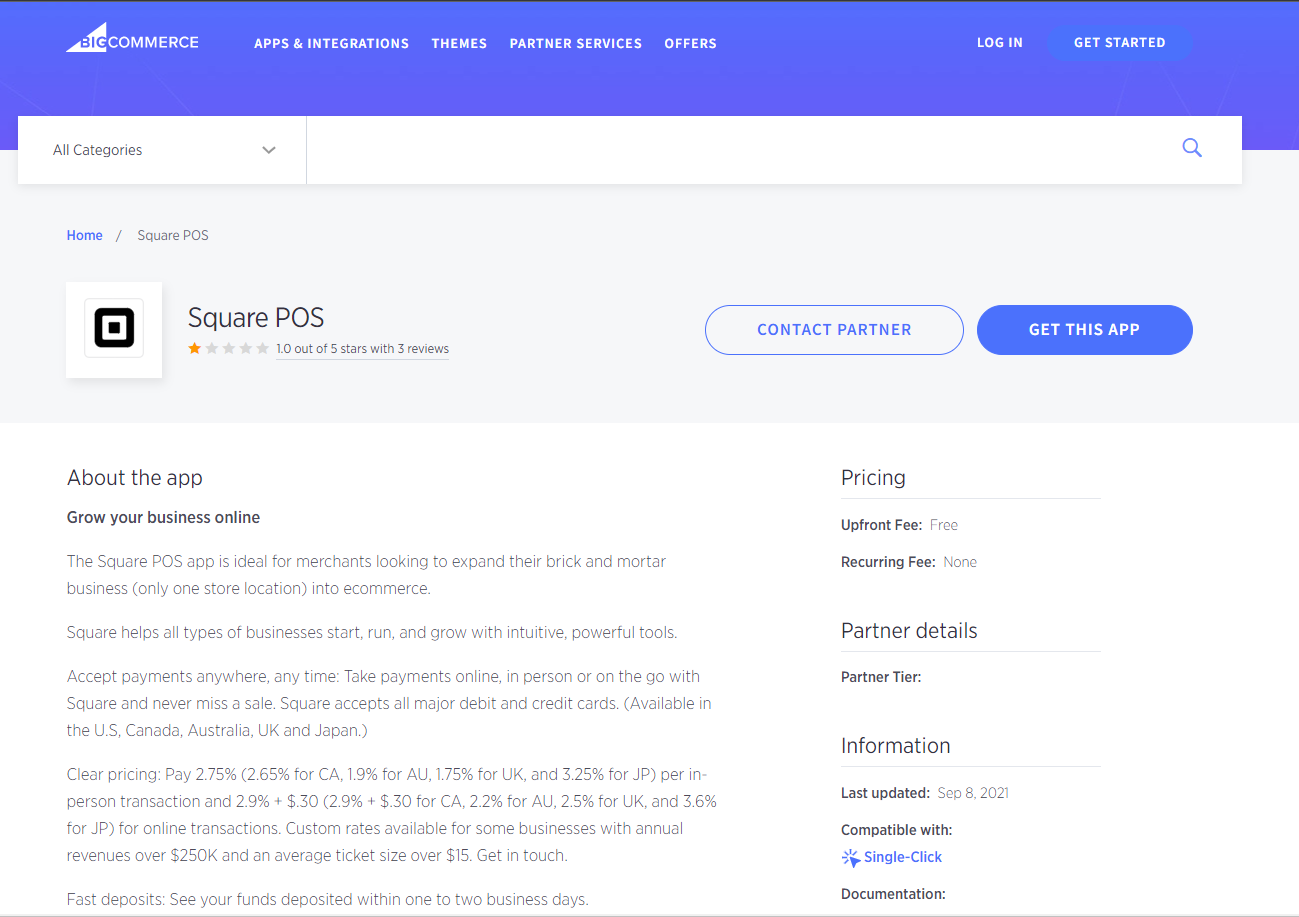This screenshot has height=917, width=1299.
Task: Click the 'Accept payments anywhere' paragraph
Action: coord(390,703)
